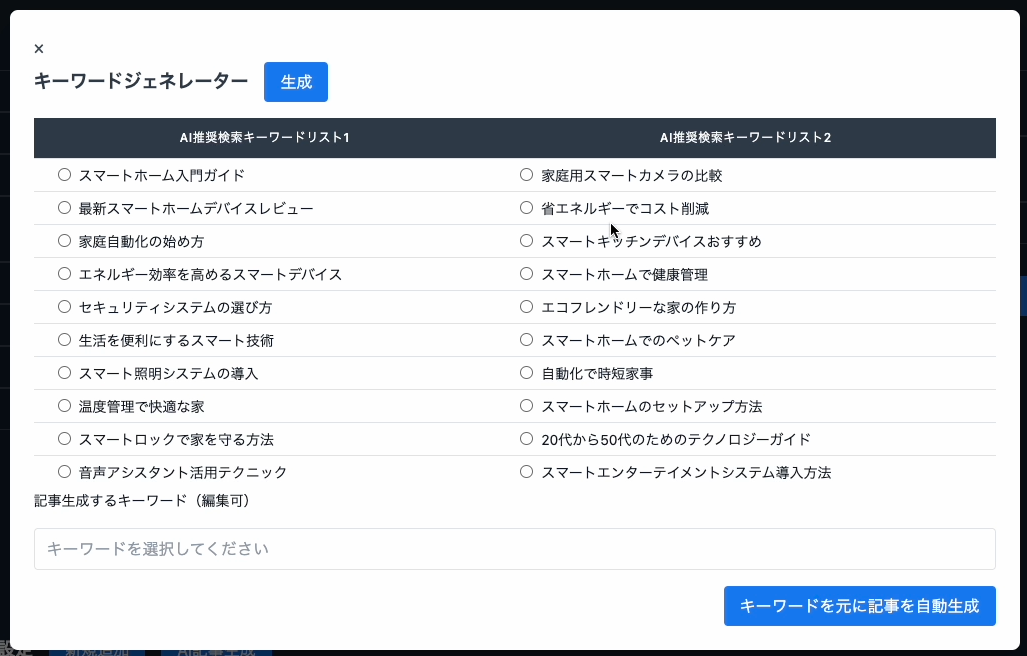Click the blue 生成 button

(296, 82)
